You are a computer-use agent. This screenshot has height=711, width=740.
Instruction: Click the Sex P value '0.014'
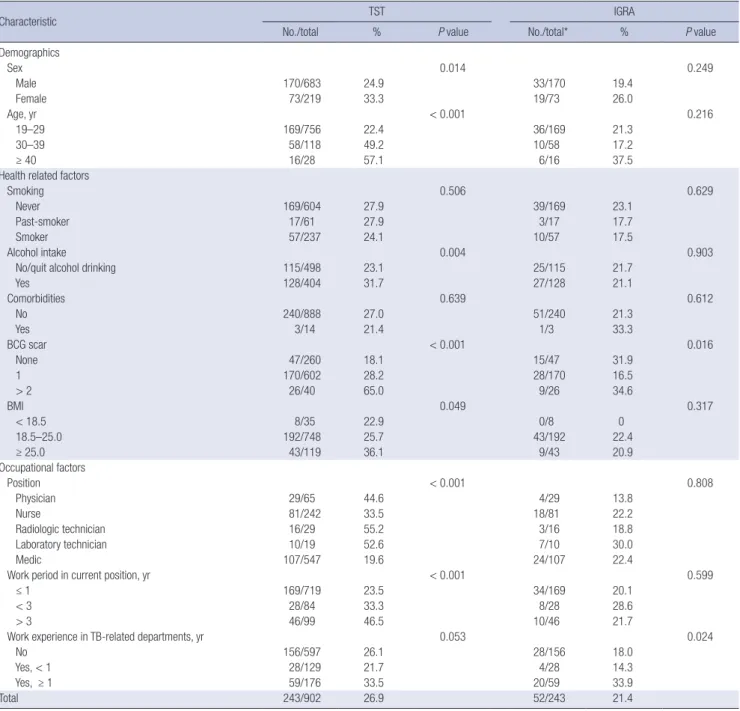[x=453, y=68]
